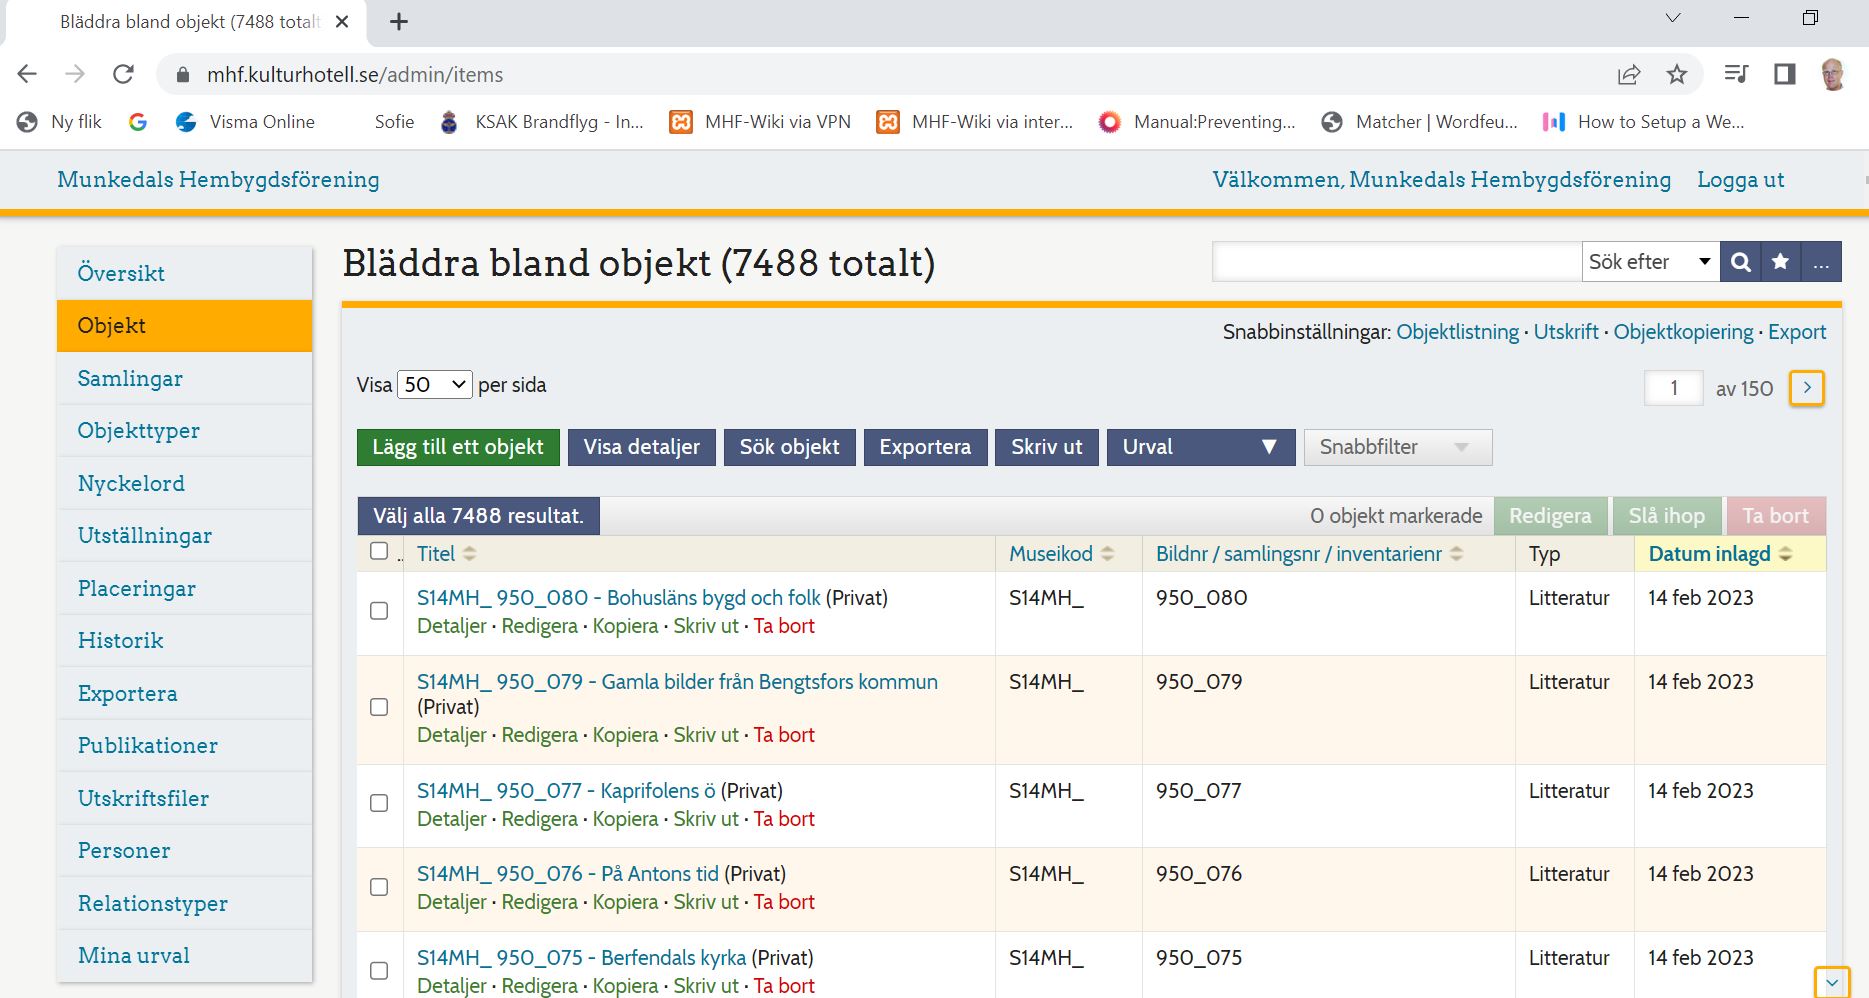The width and height of the screenshot is (1869, 998).
Task: Click Visa detaljer button
Action: pos(642,447)
